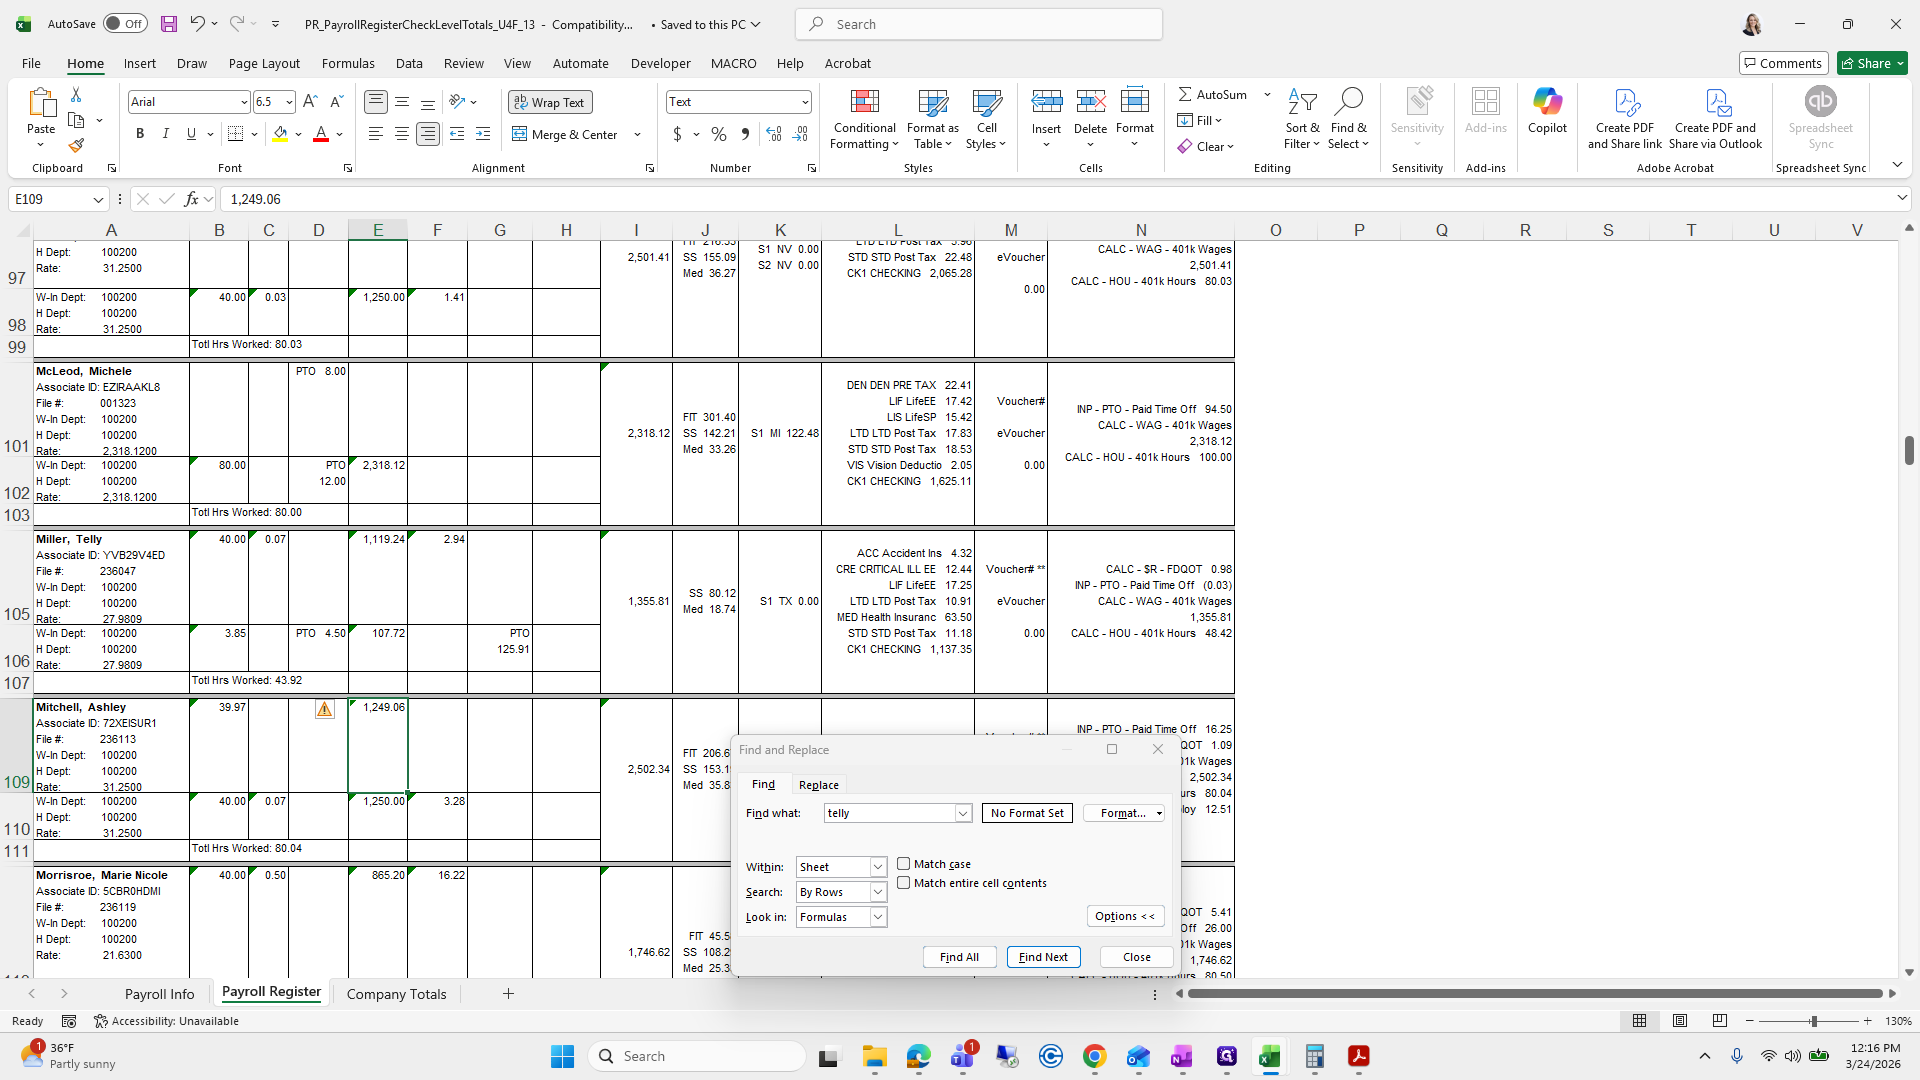Open the Company Totals sheet tab
The height and width of the screenshot is (1080, 1920).
tap(396, 994)
